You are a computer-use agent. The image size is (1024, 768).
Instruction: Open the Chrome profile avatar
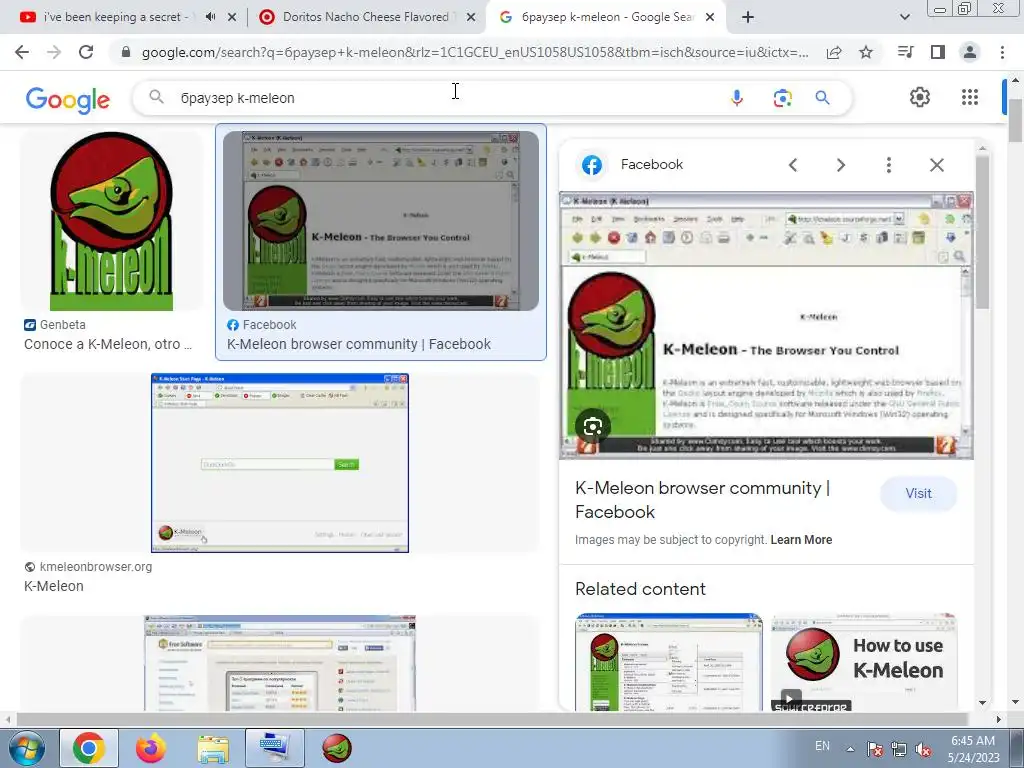click(x=970, y=52)
